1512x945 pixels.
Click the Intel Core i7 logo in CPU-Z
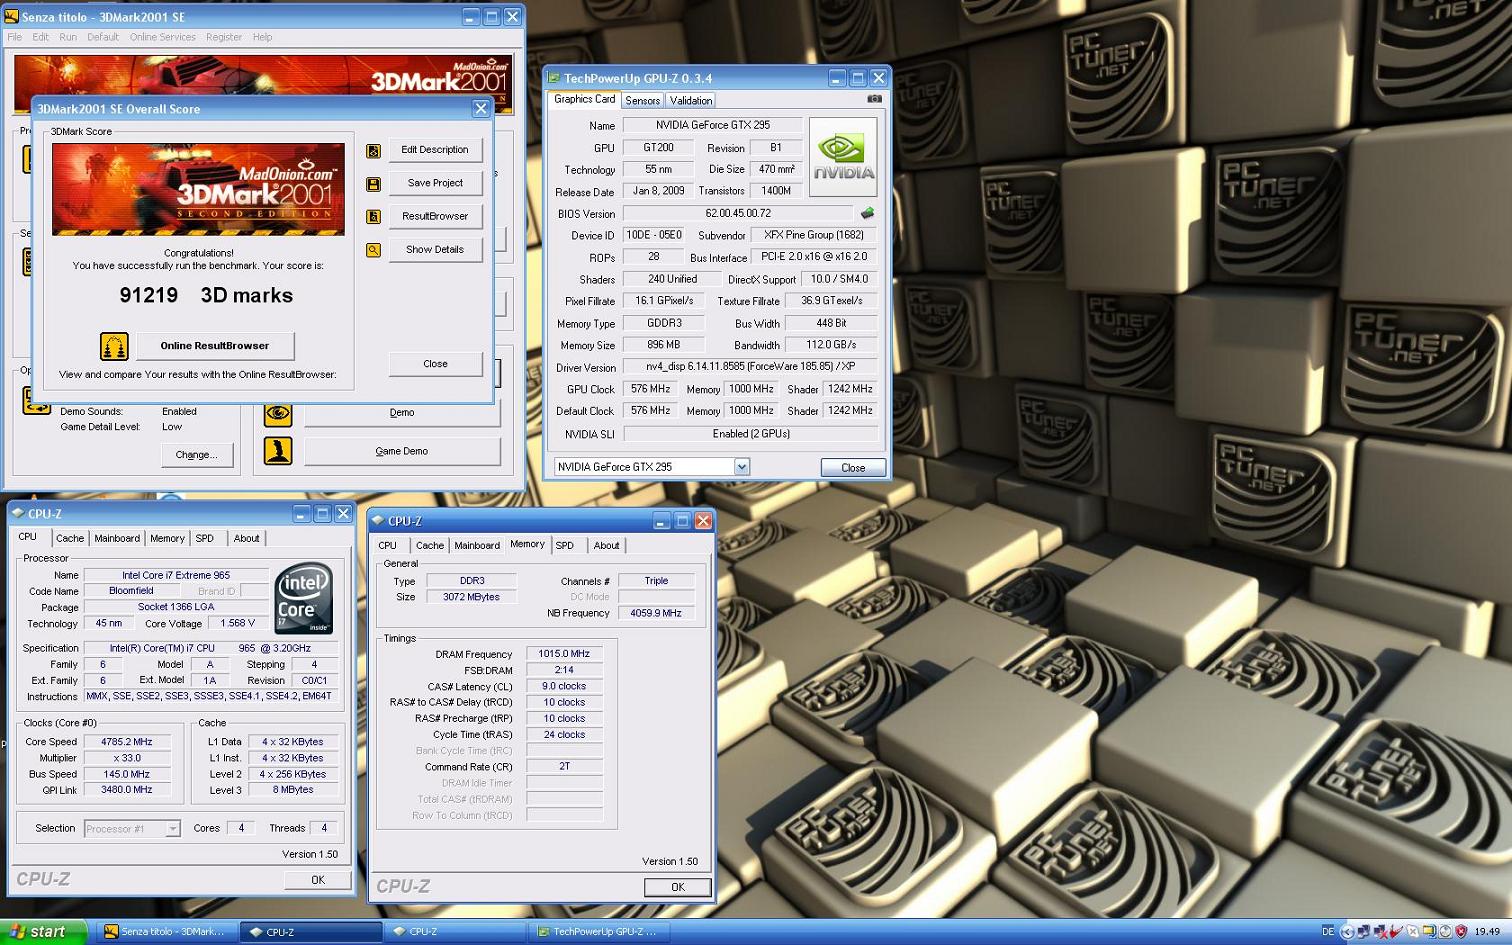tap(303, 598)
